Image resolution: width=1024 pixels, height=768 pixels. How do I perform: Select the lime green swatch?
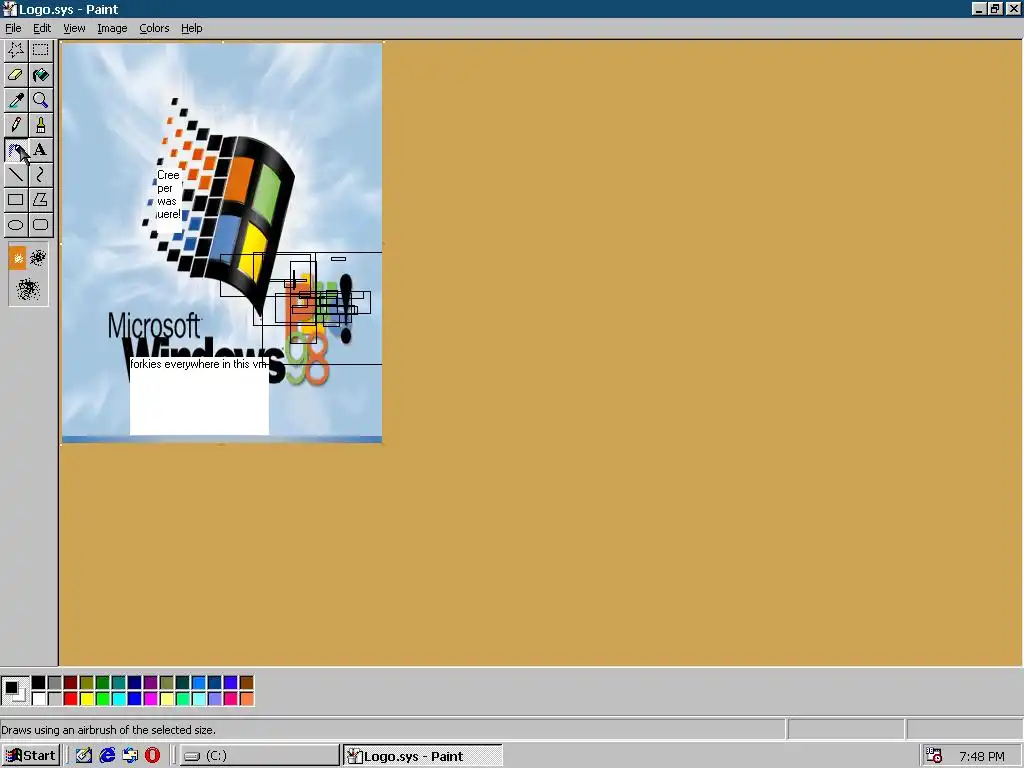click(103, 699)
